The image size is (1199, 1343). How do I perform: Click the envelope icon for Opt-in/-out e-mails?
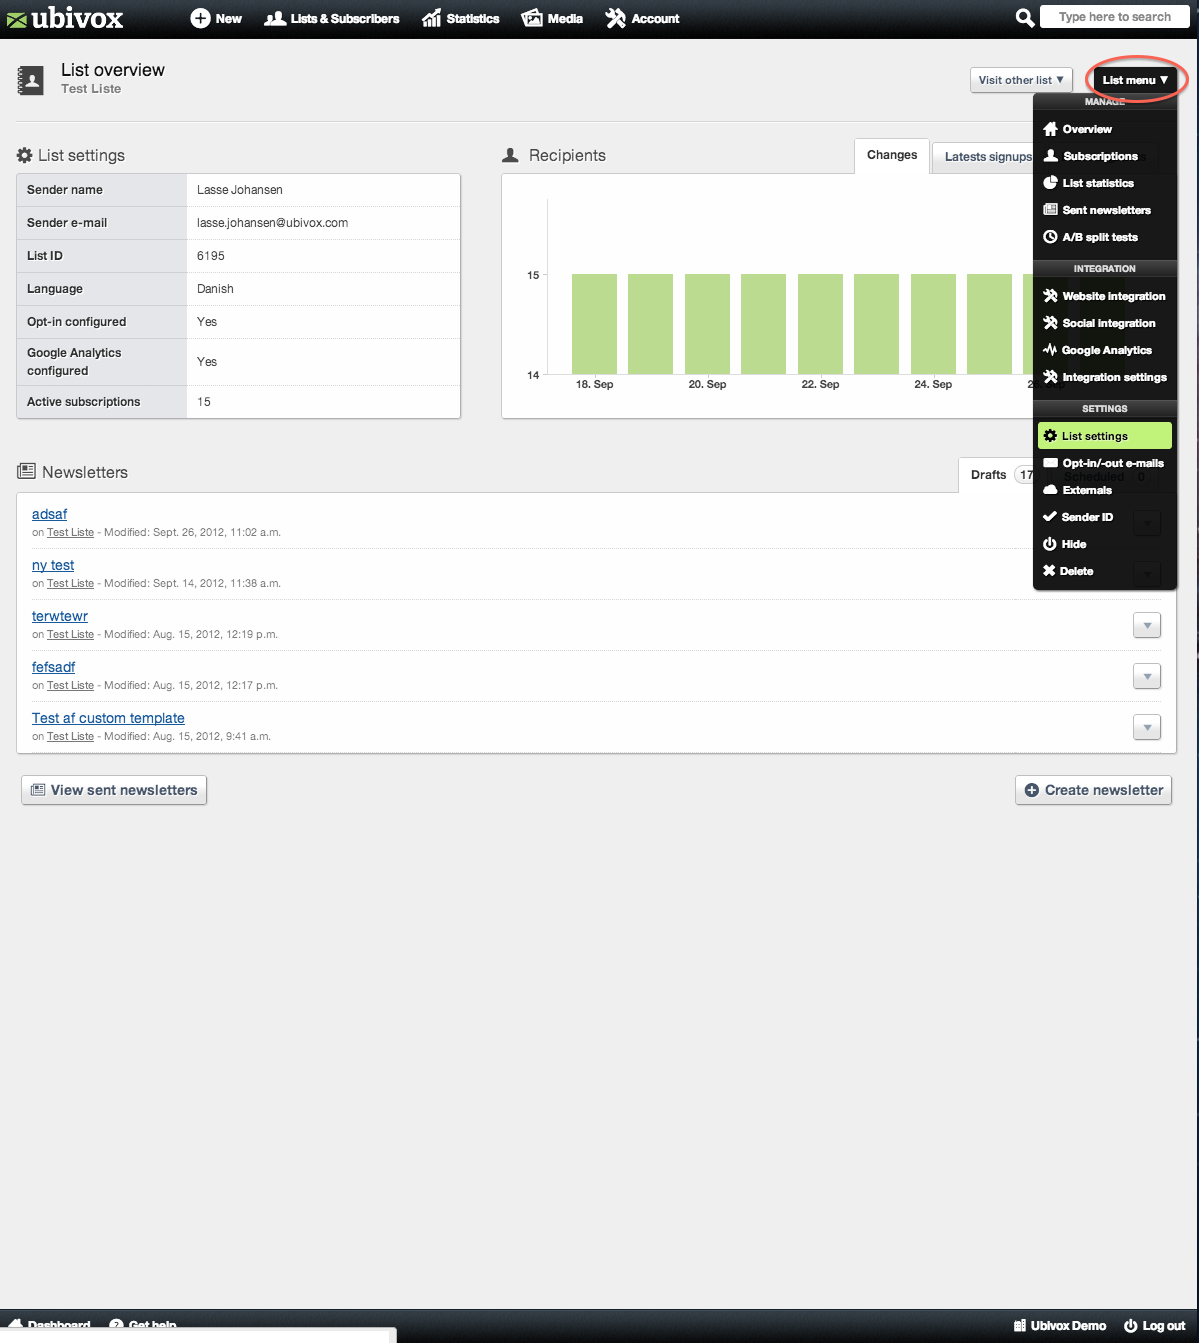1050,463
